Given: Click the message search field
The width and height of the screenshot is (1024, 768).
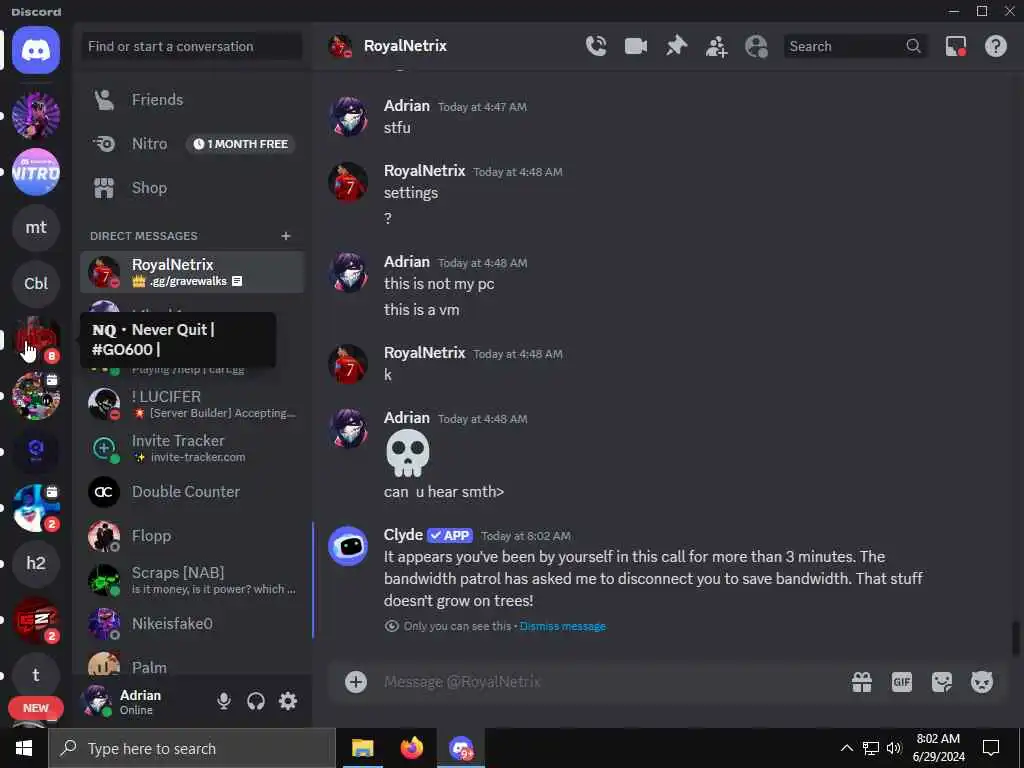Looking at the screenshot, I should (854, 46).
